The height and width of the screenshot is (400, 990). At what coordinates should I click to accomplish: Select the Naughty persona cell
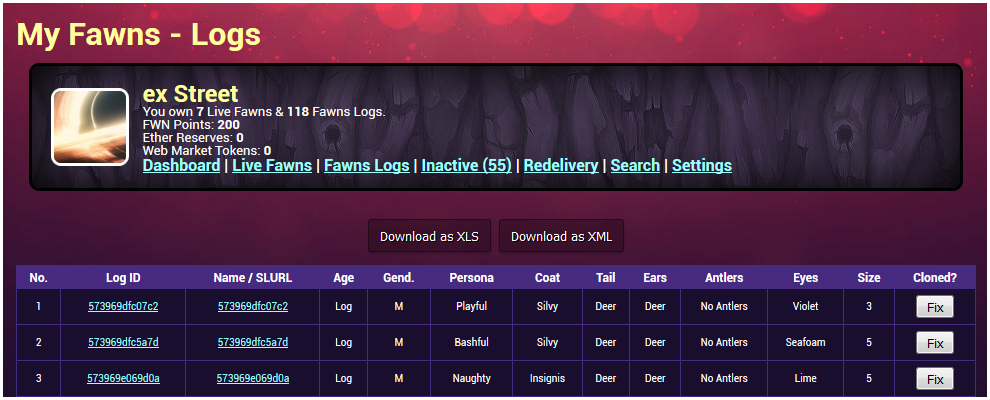(x=472, y=379)
